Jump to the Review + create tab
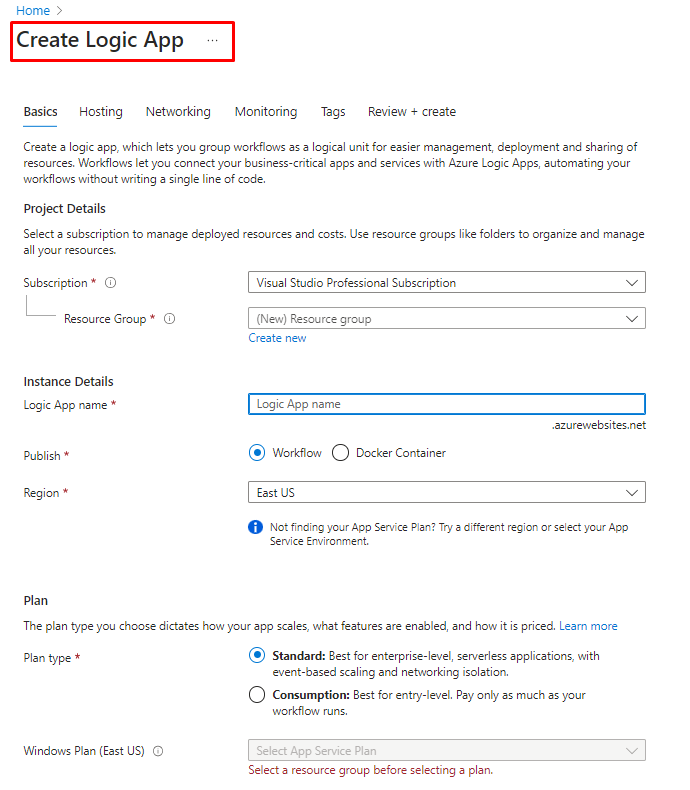Image resolution: width=690 pixels, height=790 pixels. pos(412,112)
